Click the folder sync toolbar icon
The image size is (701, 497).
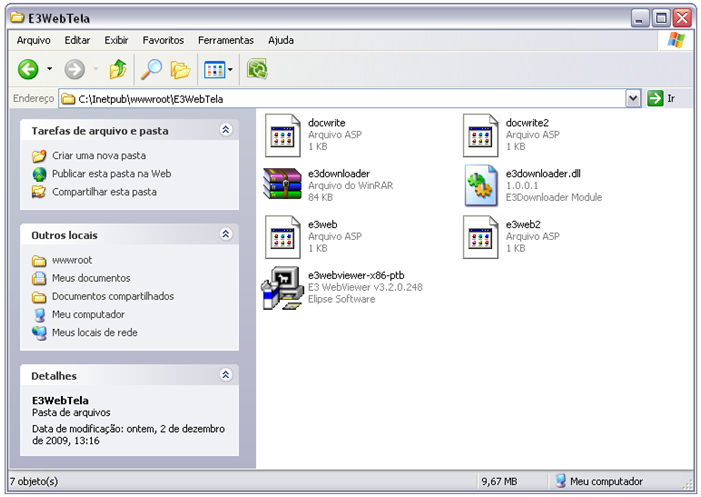[x=258, y=69]
